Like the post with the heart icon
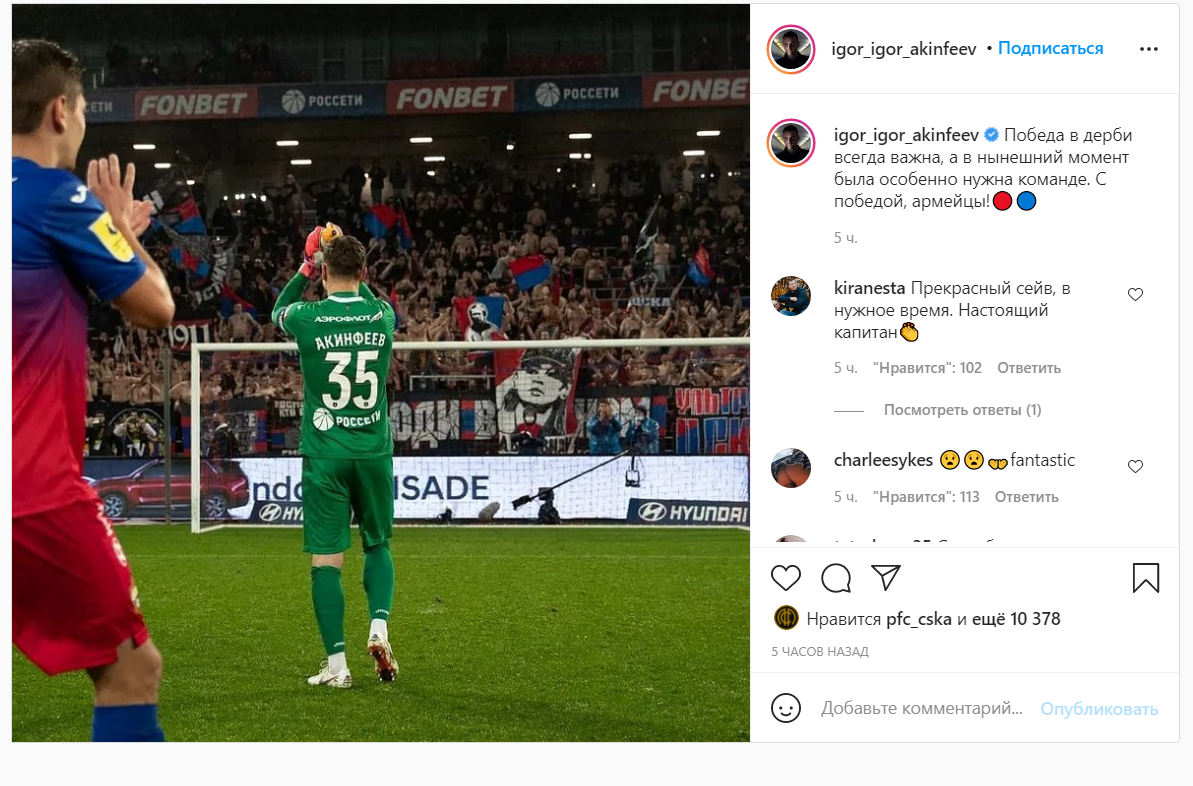The height and width of the screenshot is (786, 1193). (786, 578)
